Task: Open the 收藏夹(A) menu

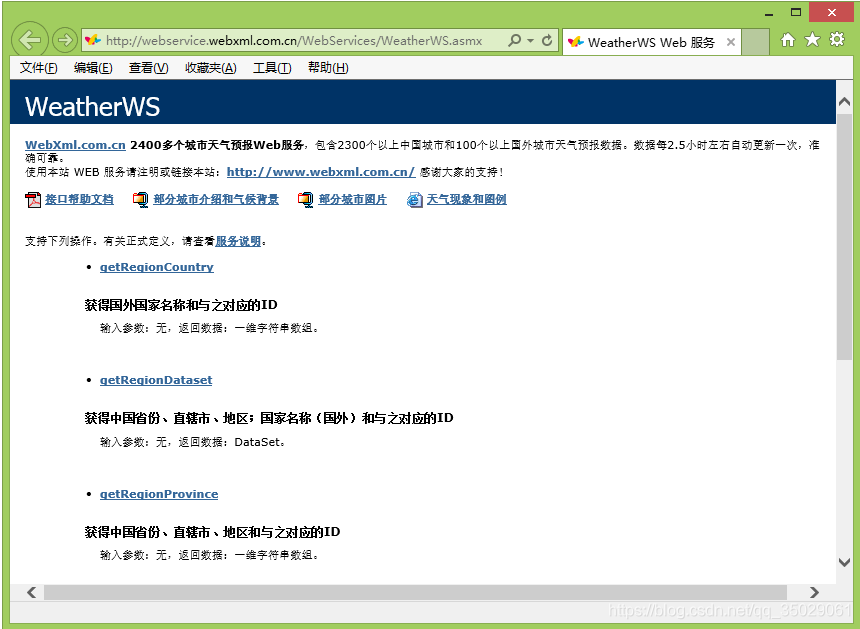Action: 211,68
